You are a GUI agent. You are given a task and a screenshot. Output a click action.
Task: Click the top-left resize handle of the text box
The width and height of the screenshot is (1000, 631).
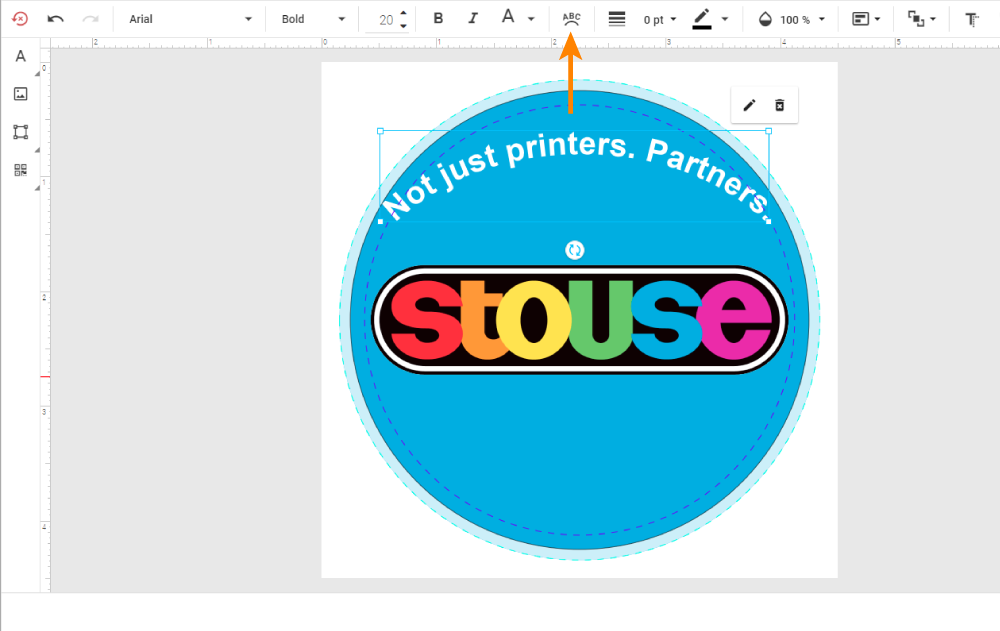click(381, 131)
